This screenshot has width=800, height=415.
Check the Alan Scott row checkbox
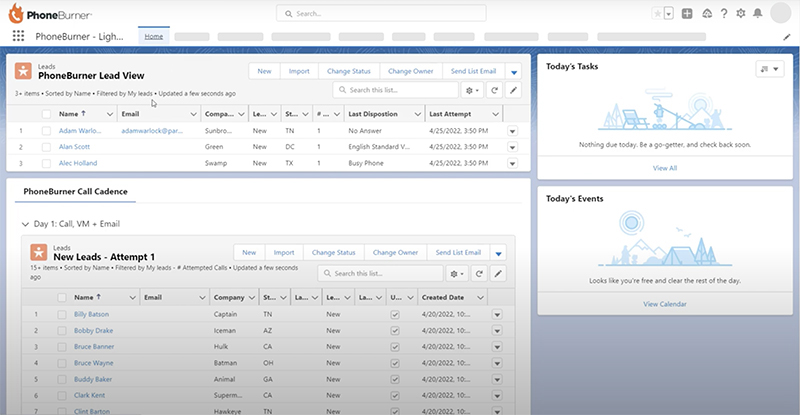pyautogui.click(x=46, y=147)
